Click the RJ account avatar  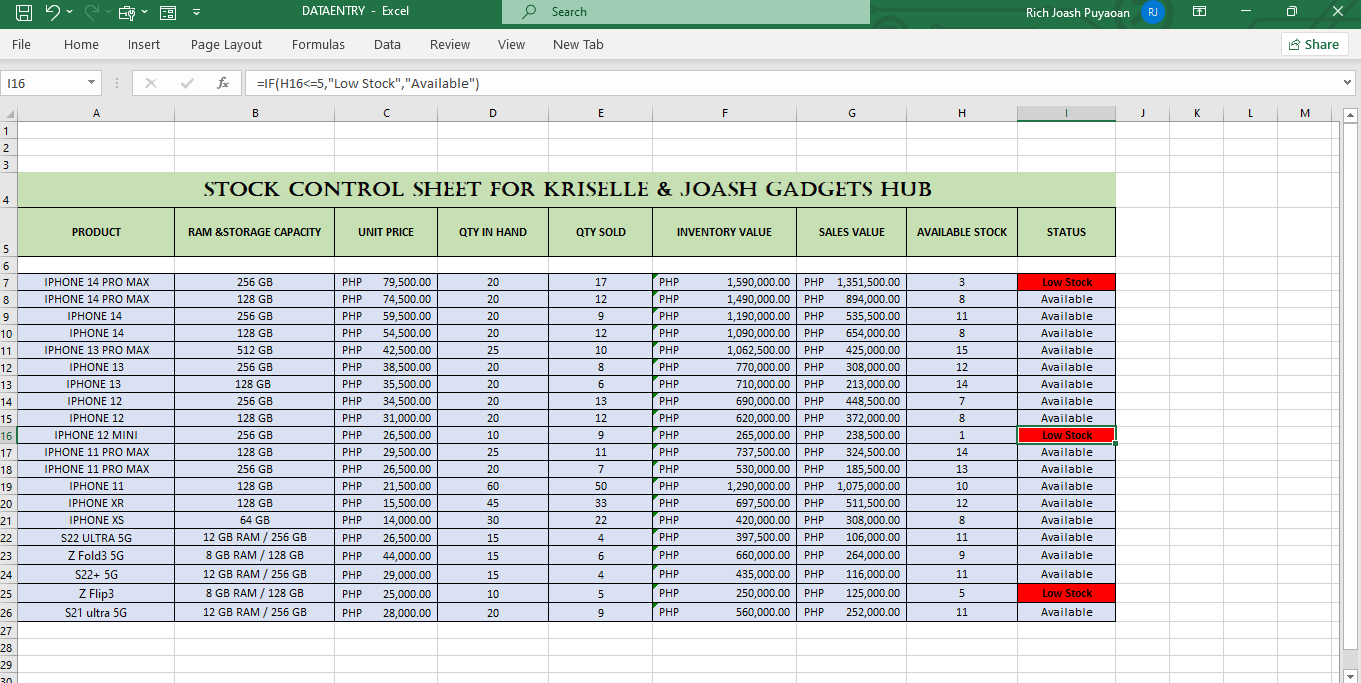pos(1153,12)
